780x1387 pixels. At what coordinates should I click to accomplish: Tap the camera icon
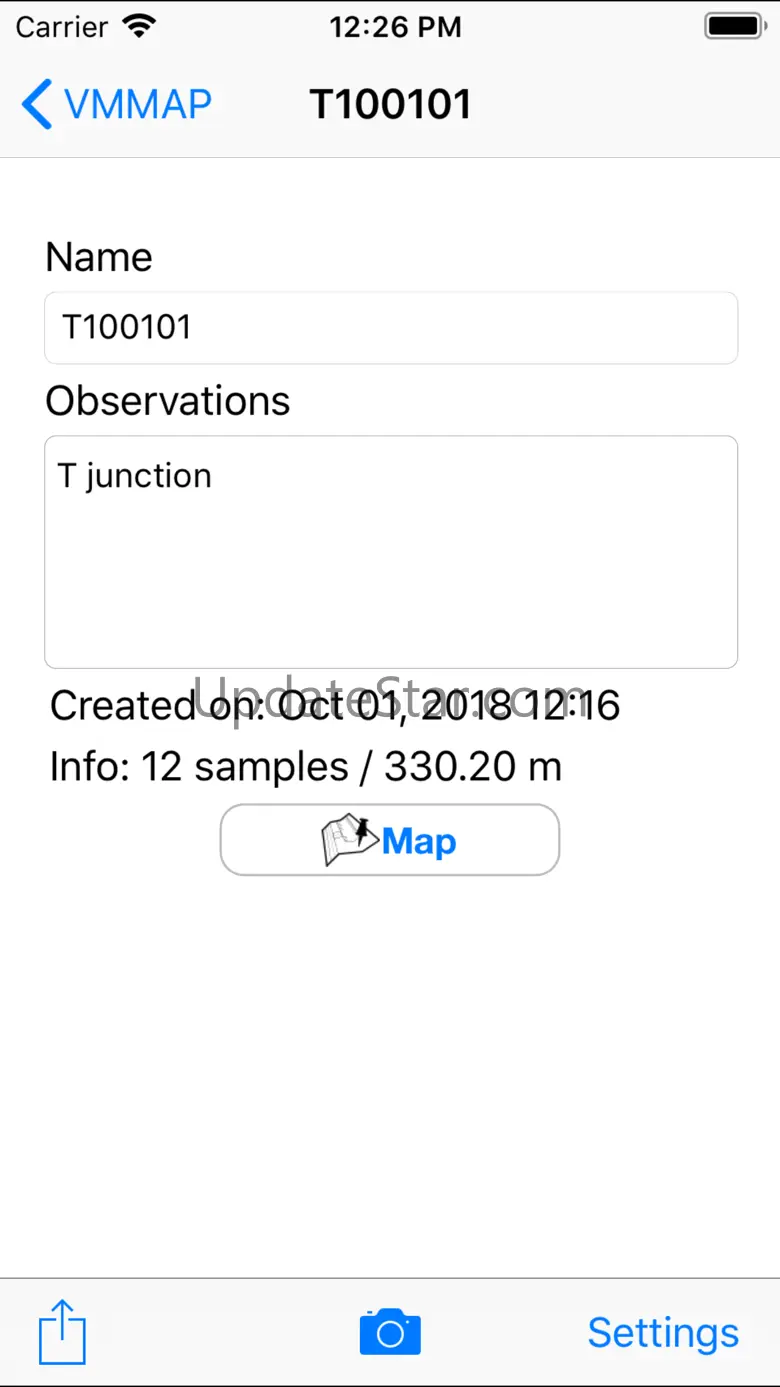(390, 1332)
